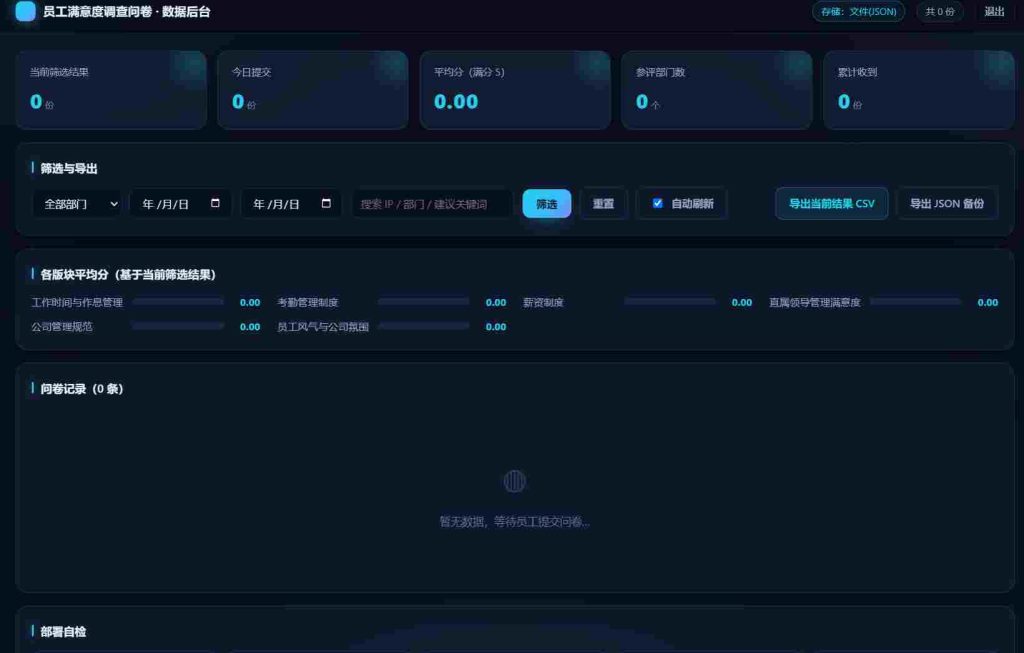
Task: Click the 薪资制度 score bar
Action: point(670,302)
